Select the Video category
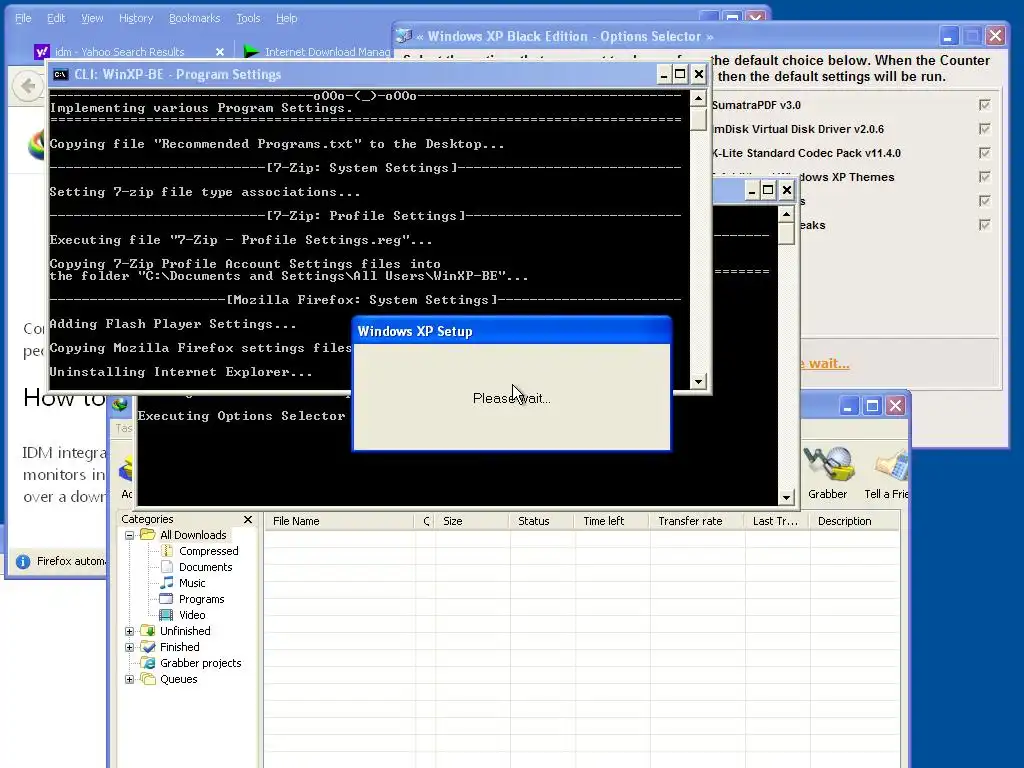The image size is (1024, 768). pyautogui.click(x=192, y=615)
